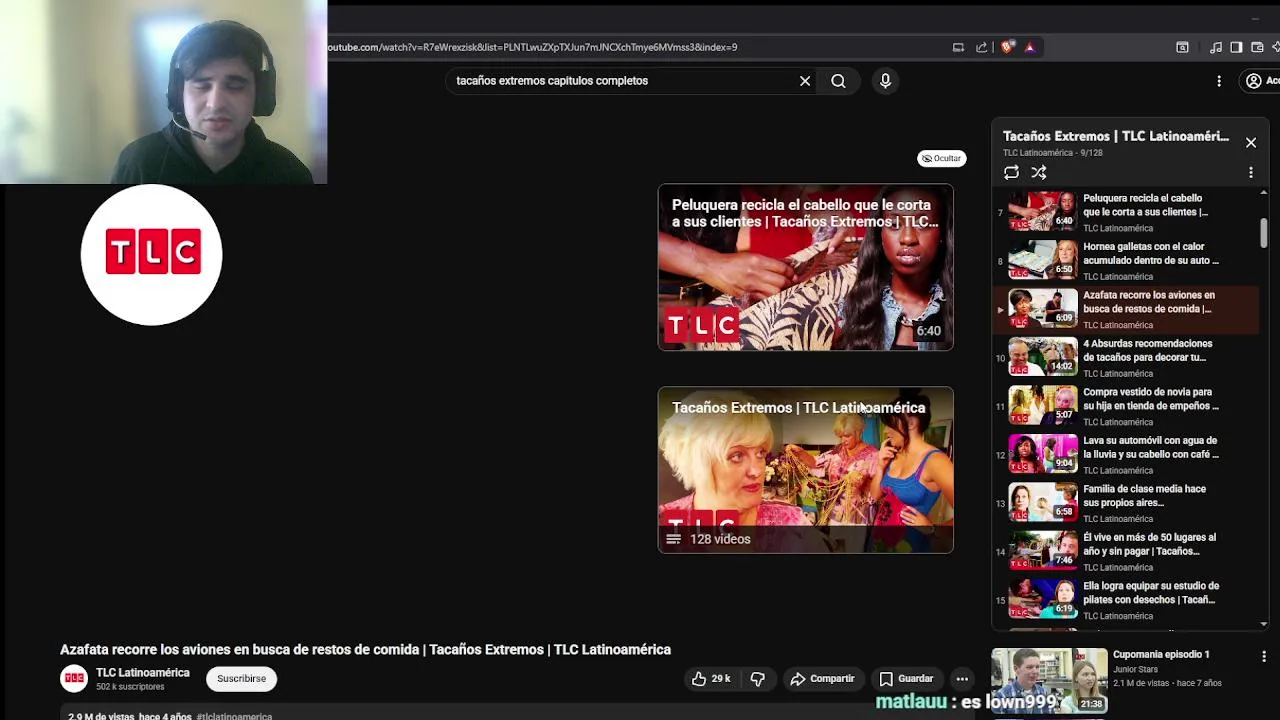This screenshot has width=1280, height=720.
Task: Open playlist panel three-dot options
Action: click(1251, 173)
